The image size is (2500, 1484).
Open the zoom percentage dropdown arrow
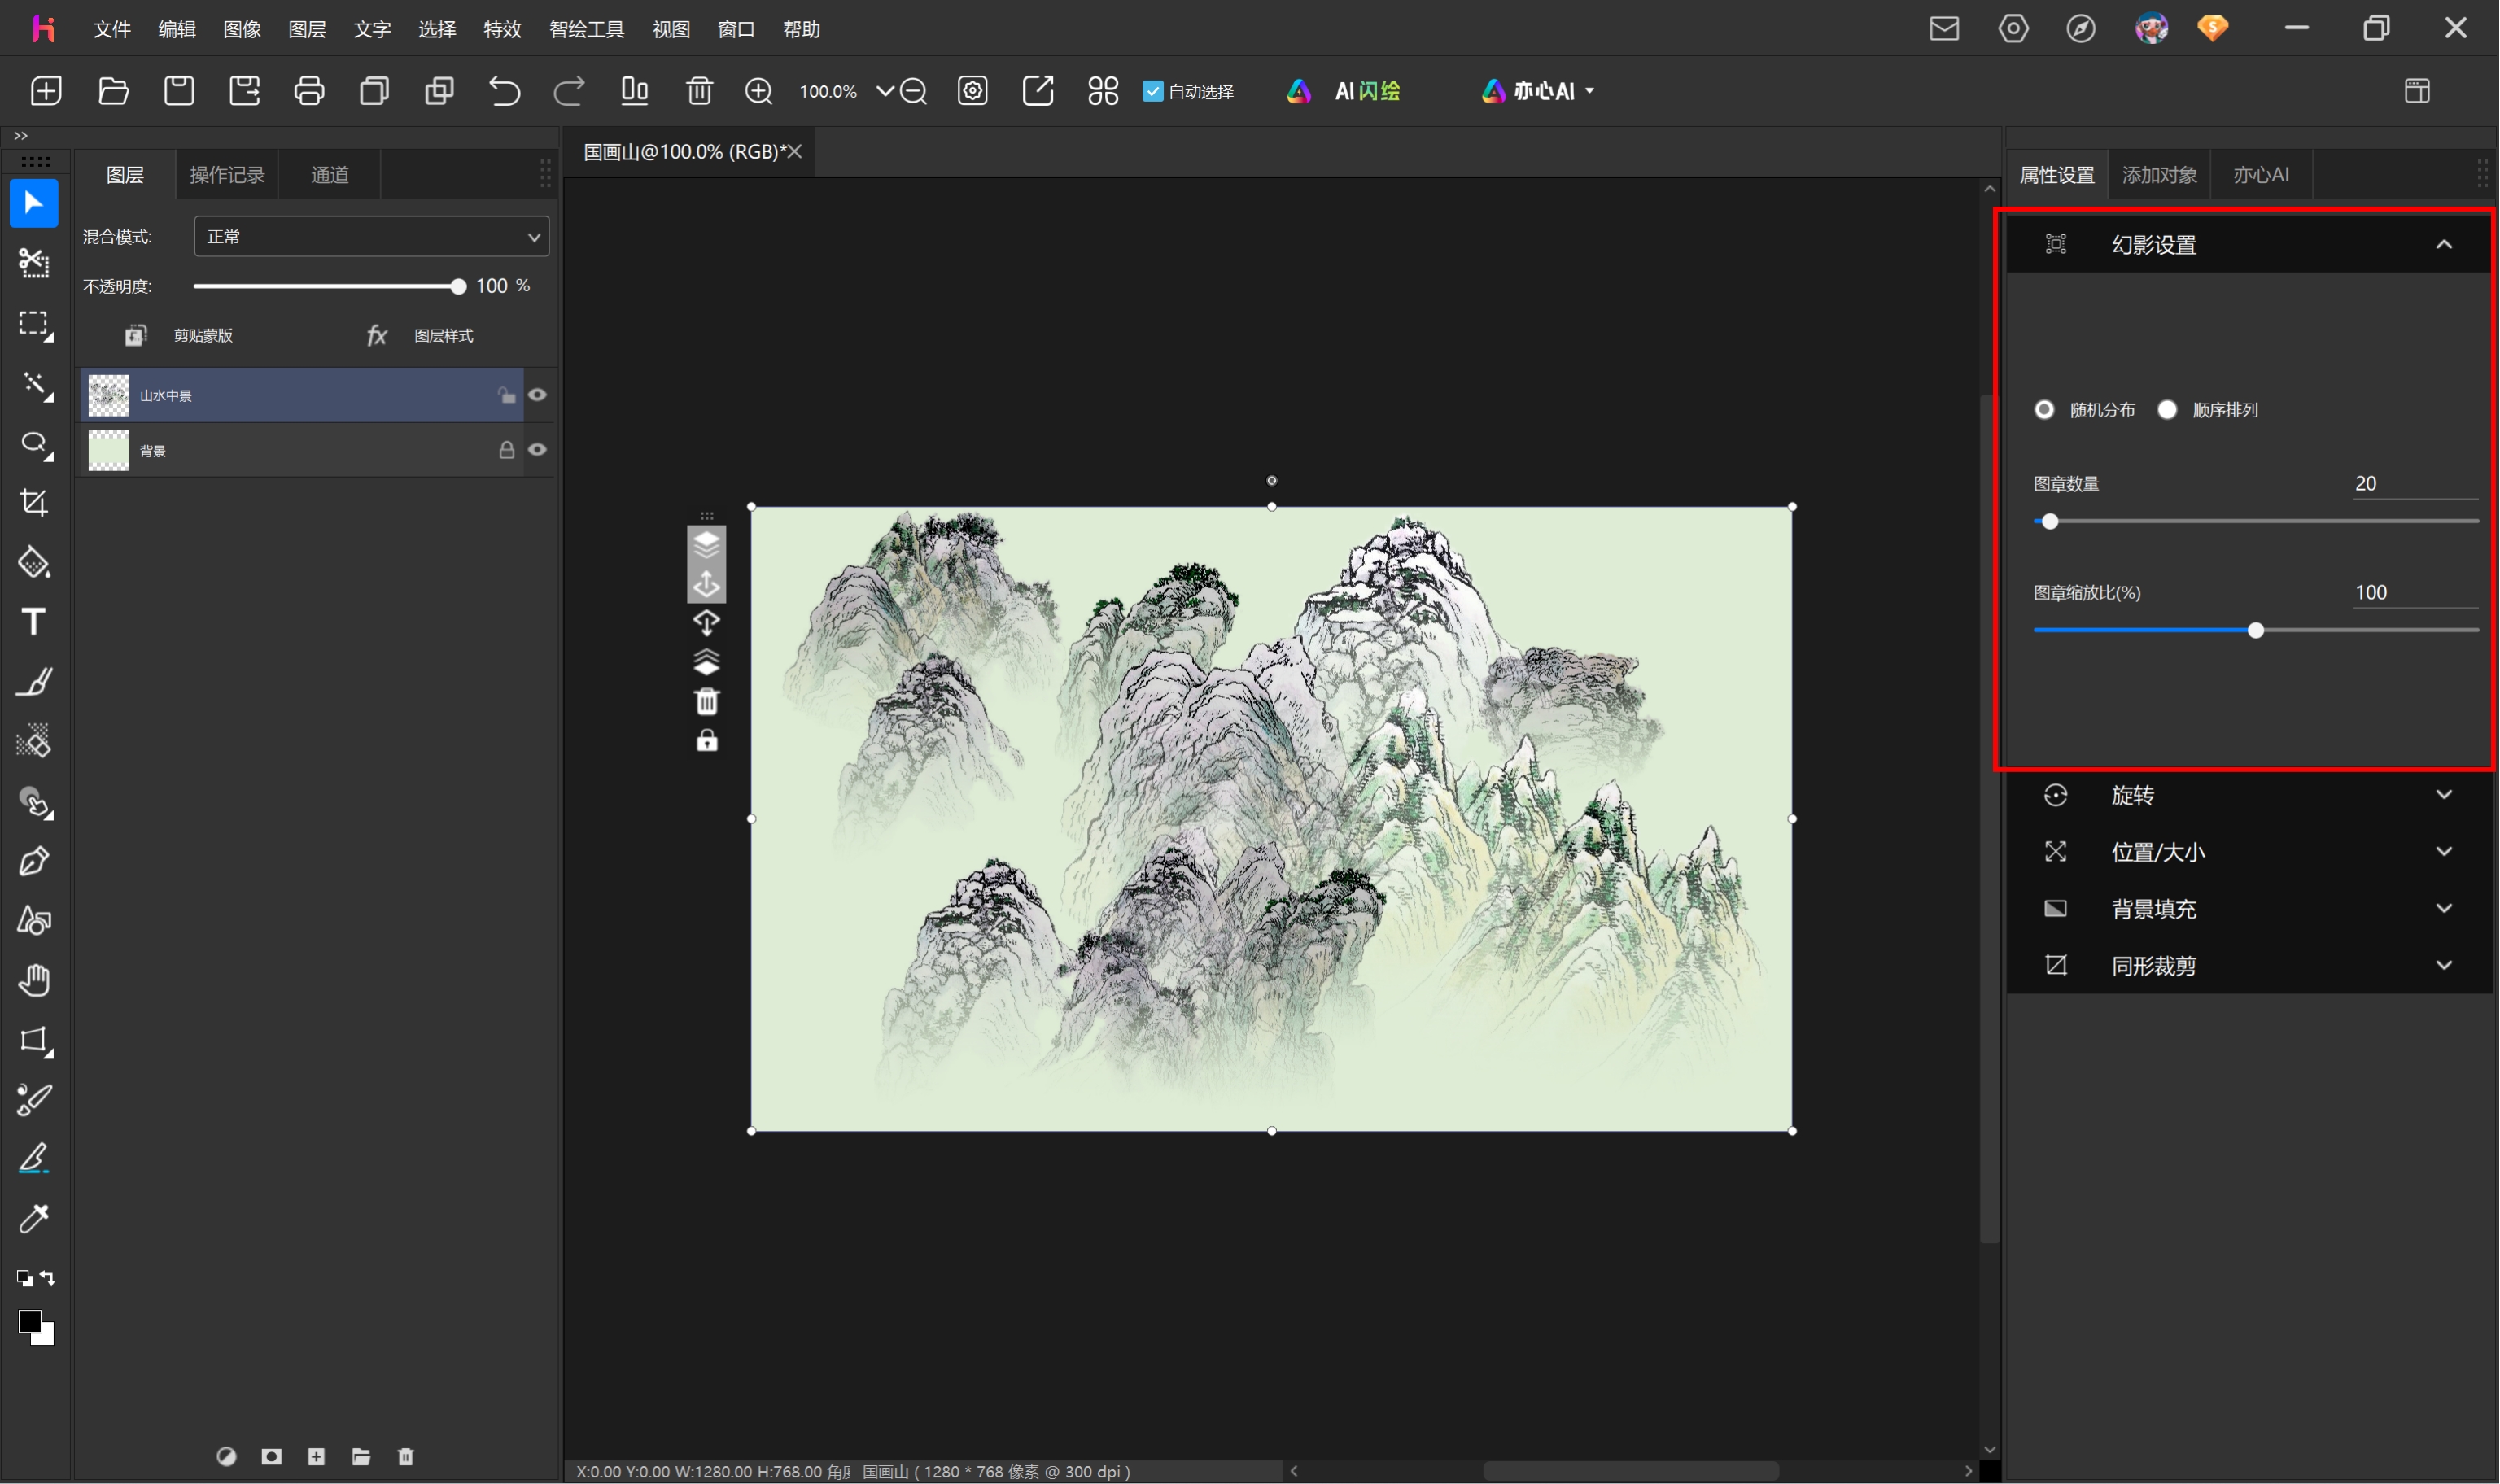(885, 91)
